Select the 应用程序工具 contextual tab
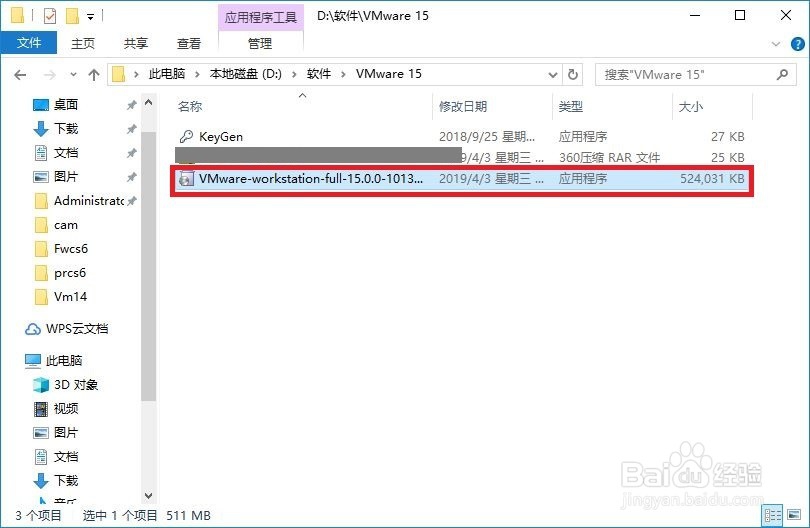 click(260, 17)
